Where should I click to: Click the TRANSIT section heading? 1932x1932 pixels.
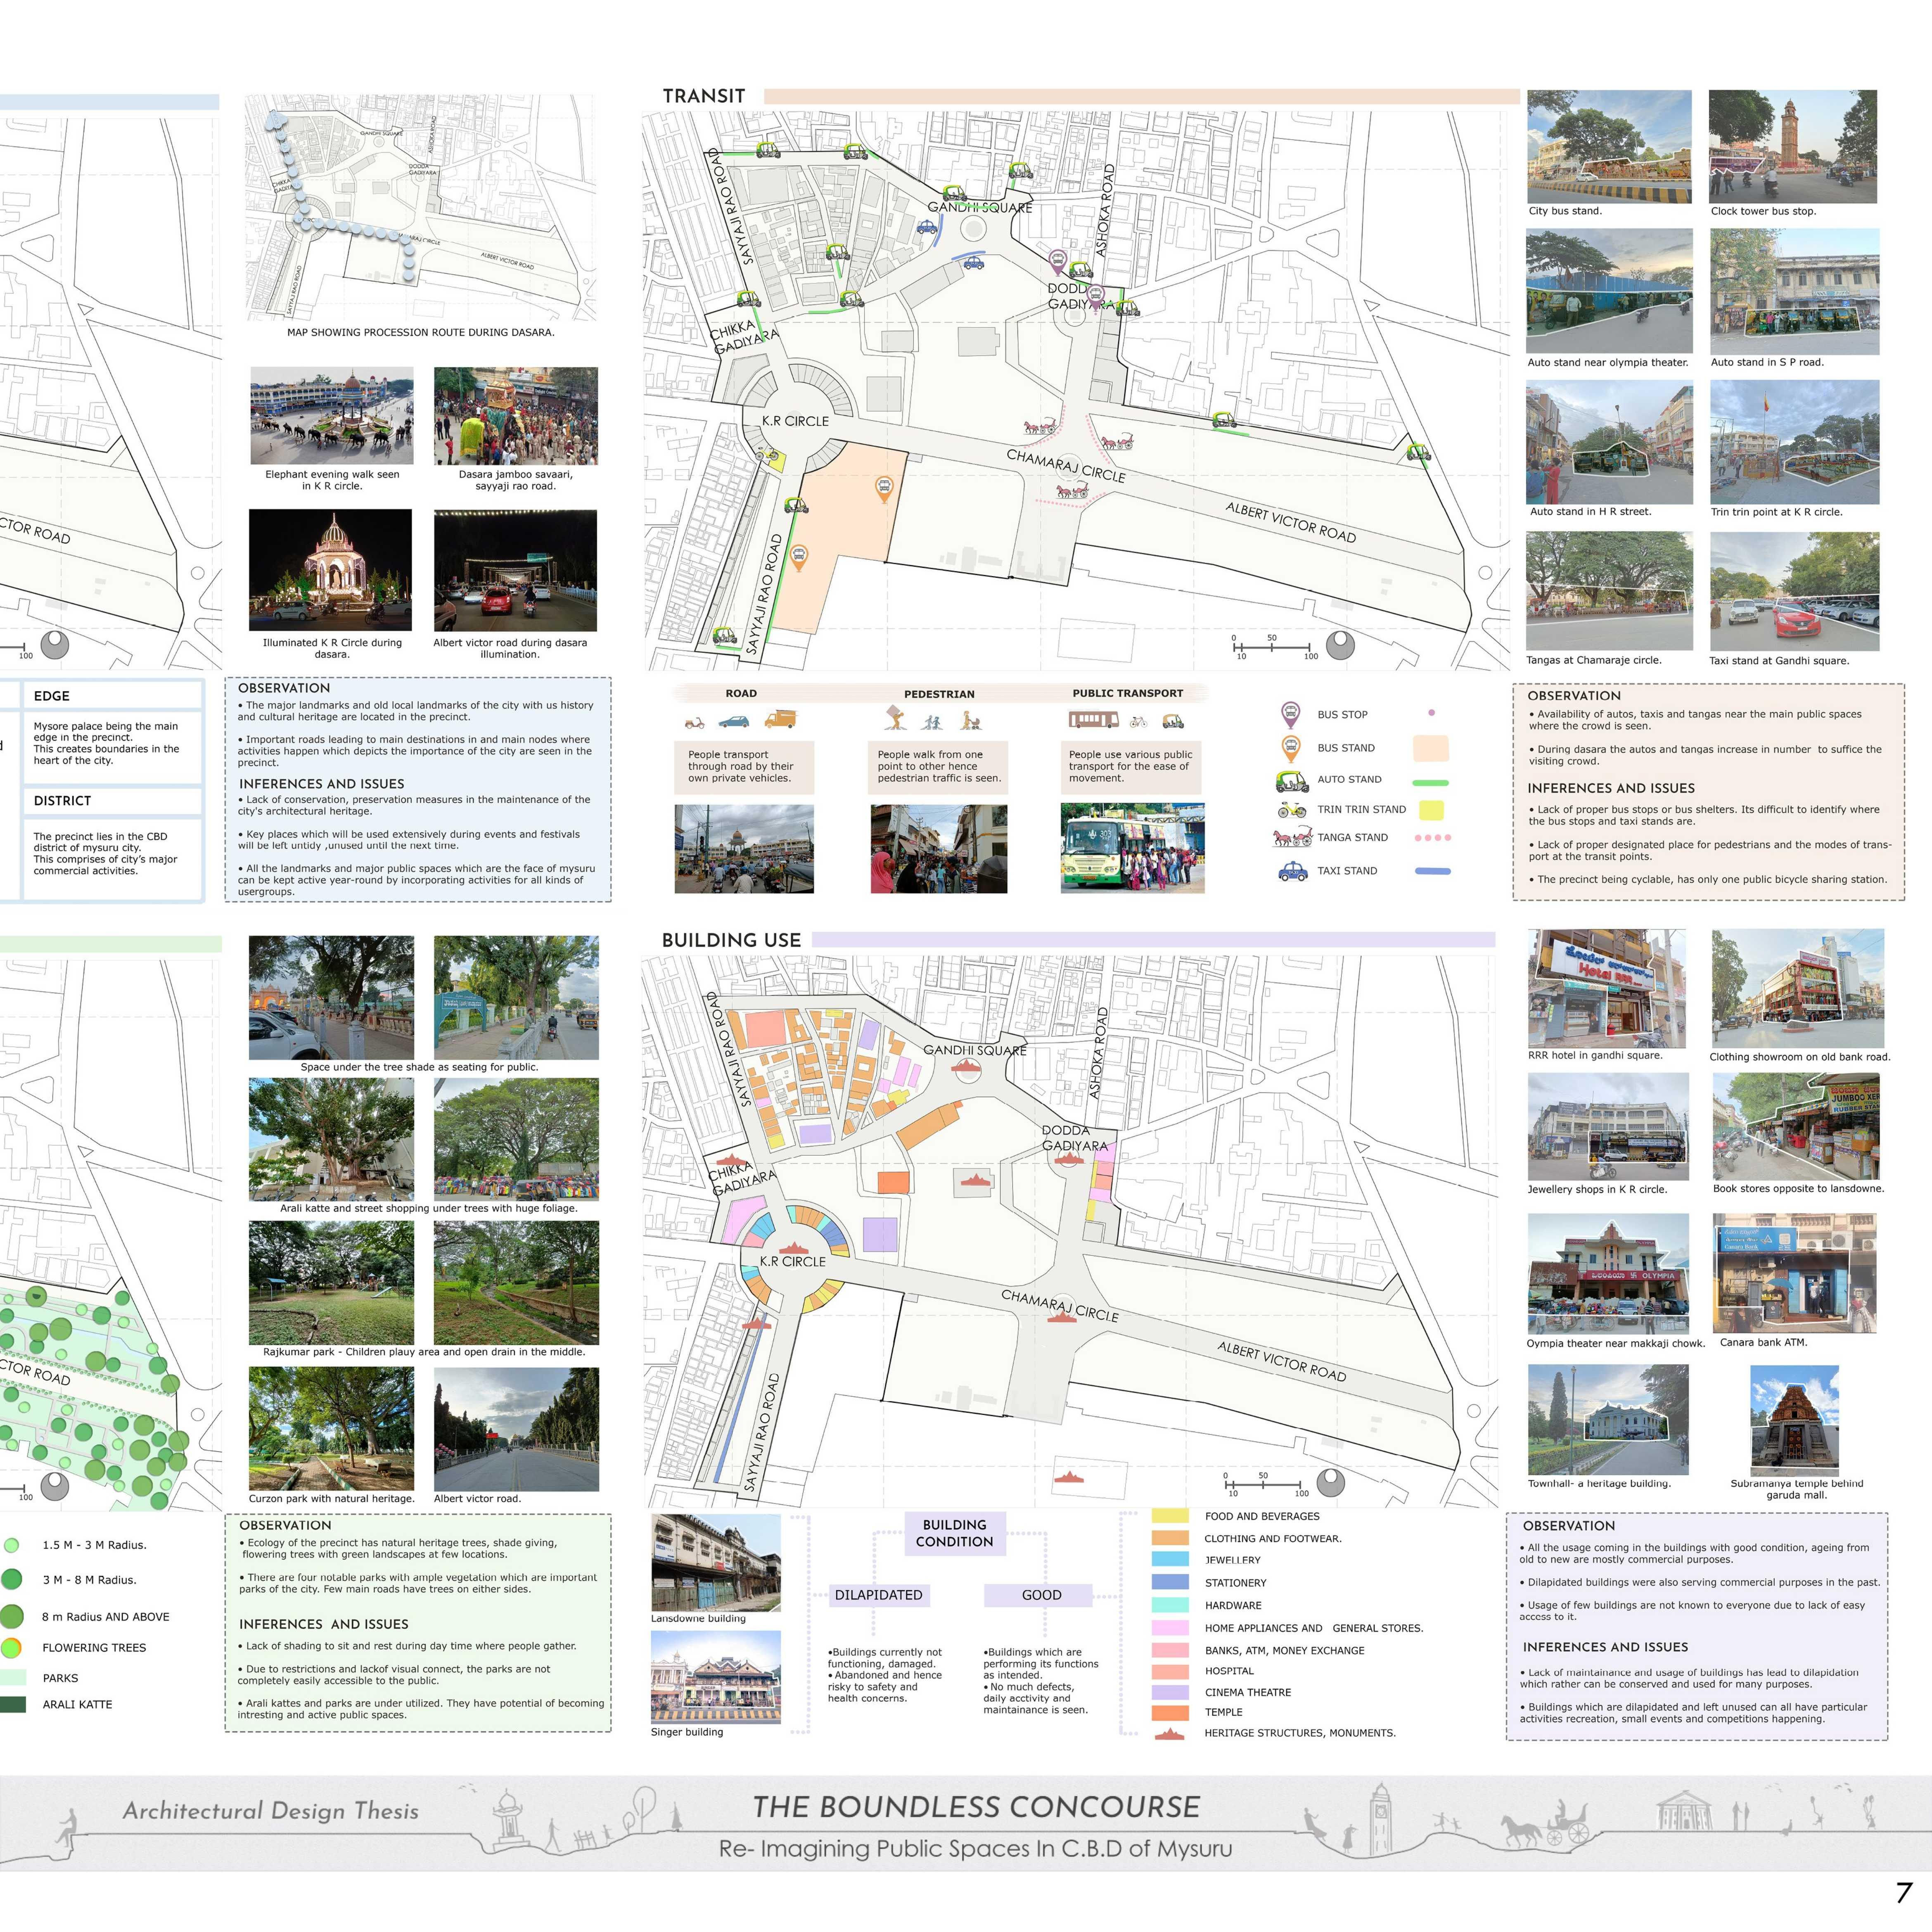(704, 96)
